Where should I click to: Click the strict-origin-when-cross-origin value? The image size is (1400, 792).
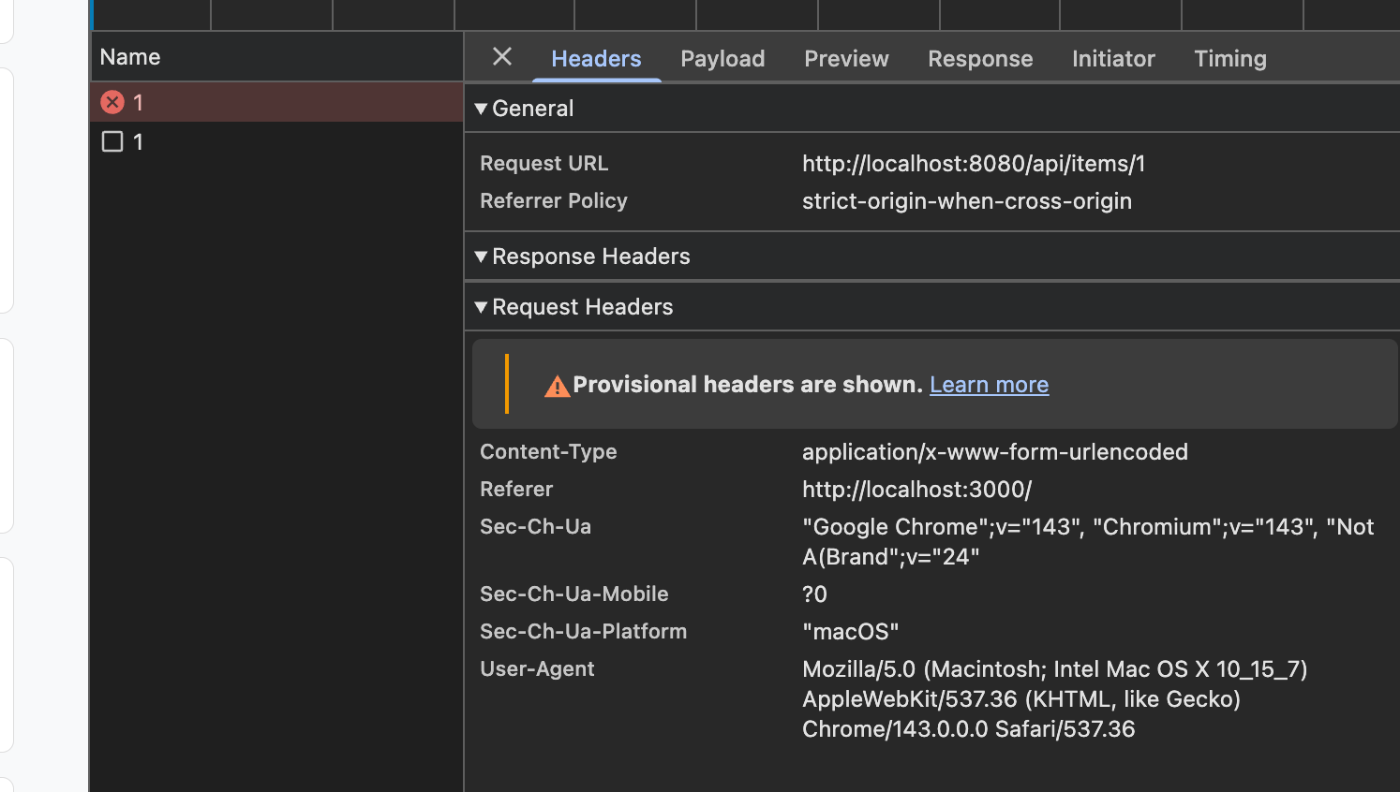(x=967, y=201)
